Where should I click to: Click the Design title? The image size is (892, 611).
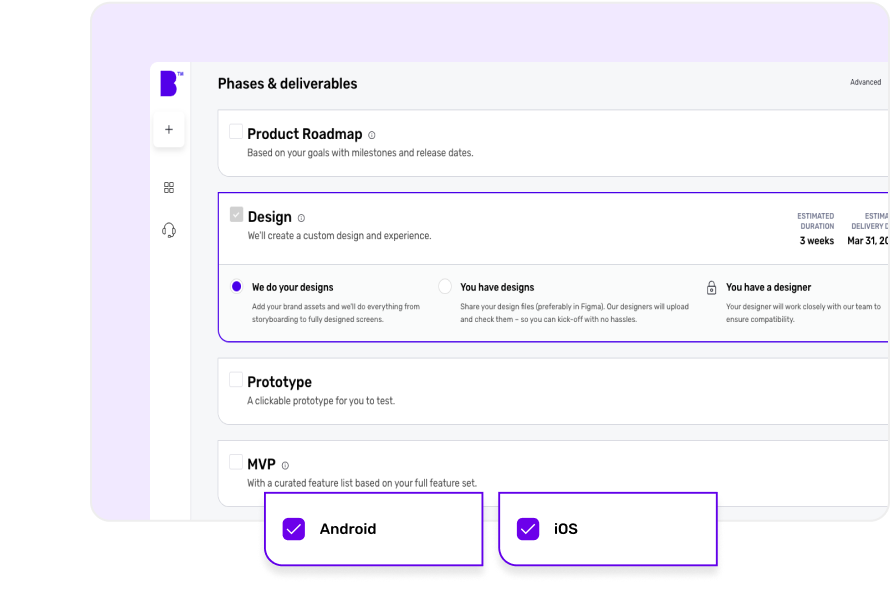pyautogui.click(x=270, y=217)
